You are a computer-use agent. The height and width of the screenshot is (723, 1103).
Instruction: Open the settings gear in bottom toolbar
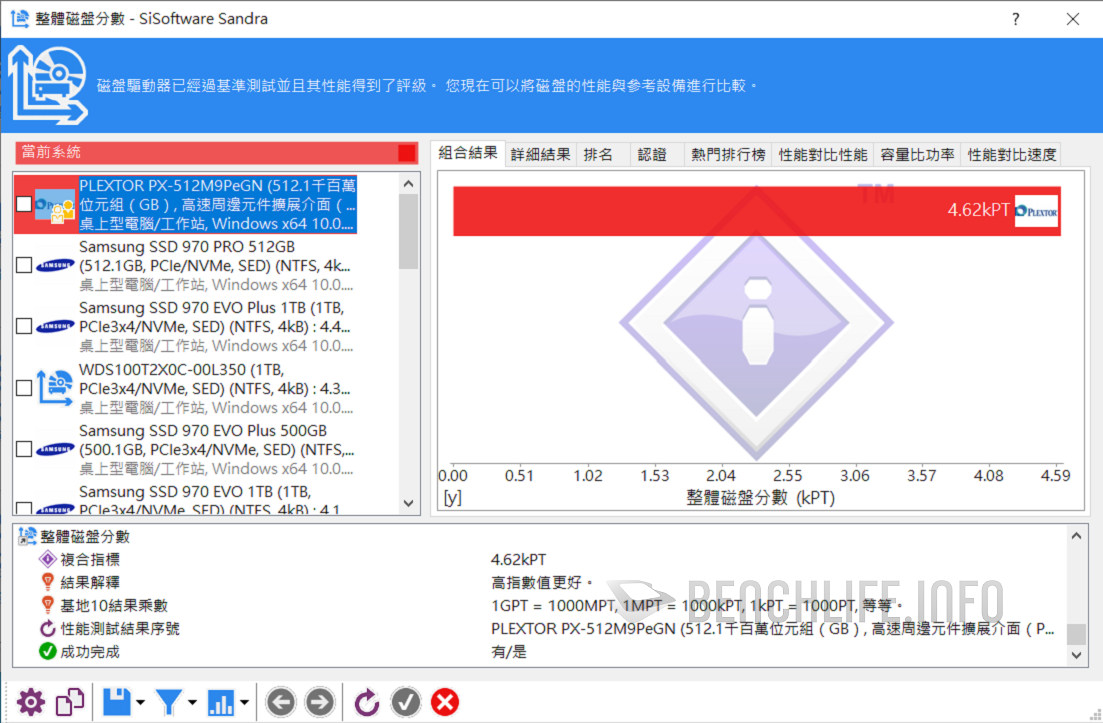coord(30,702)
